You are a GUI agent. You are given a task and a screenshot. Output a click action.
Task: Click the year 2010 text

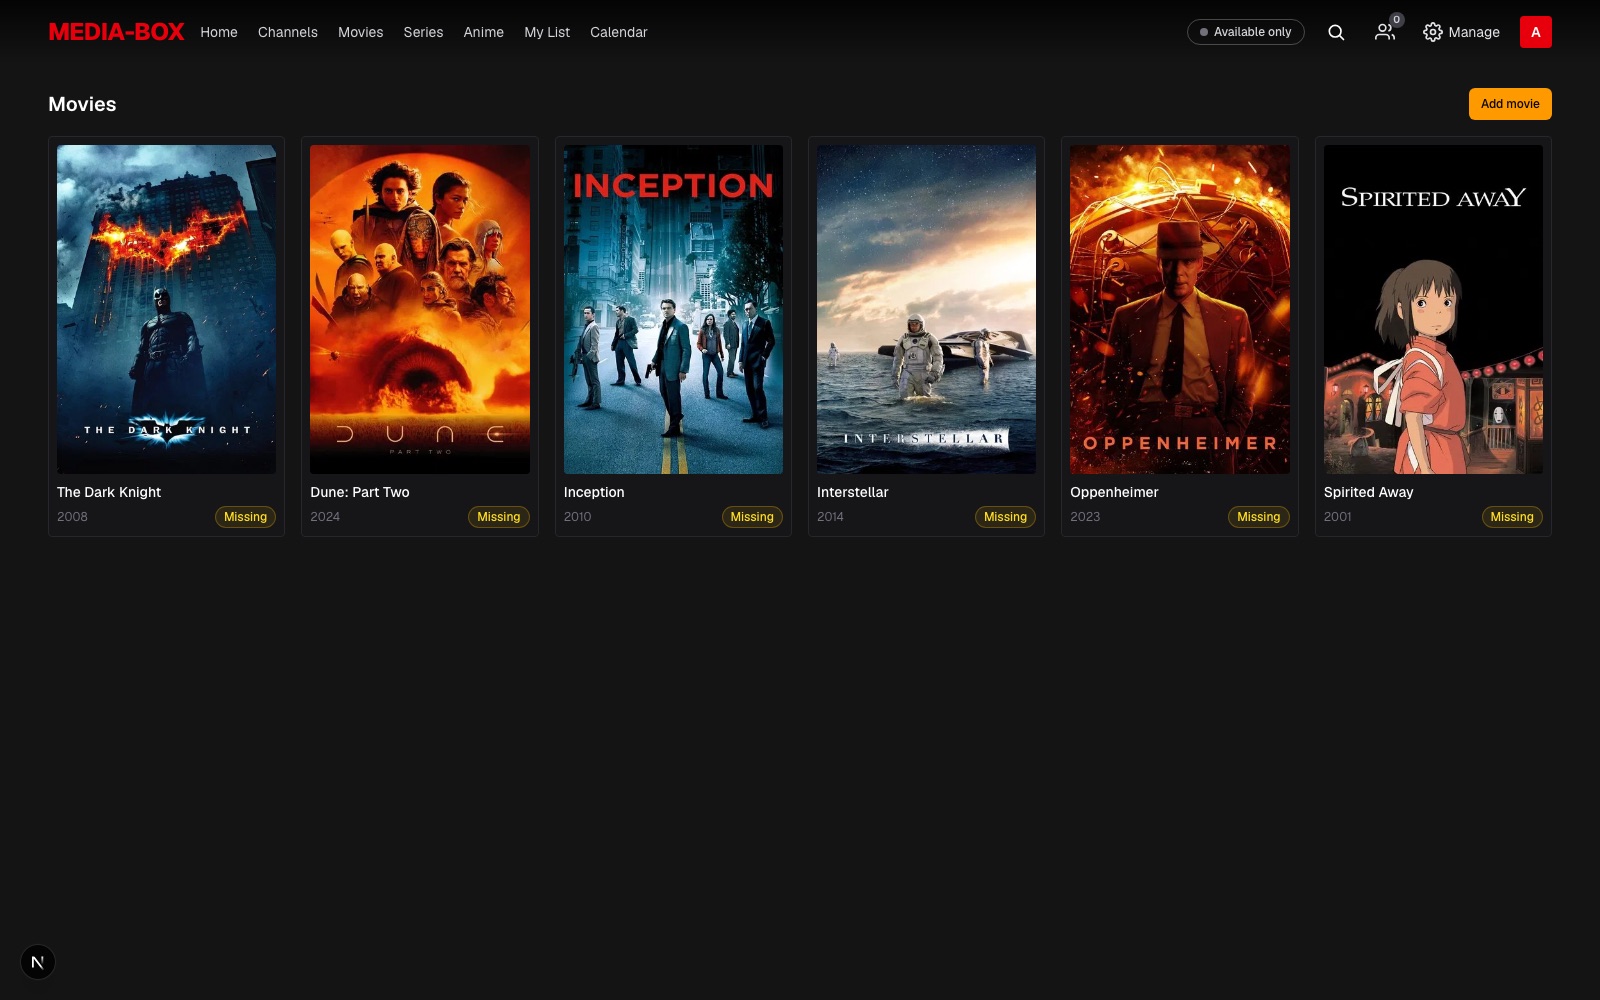click(x=578, y=517)
